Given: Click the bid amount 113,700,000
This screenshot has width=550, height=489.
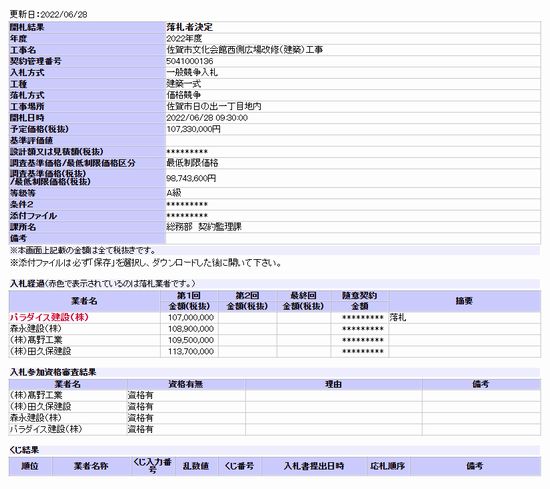Looking at the screenshot, I should click(x=191, y=351).
